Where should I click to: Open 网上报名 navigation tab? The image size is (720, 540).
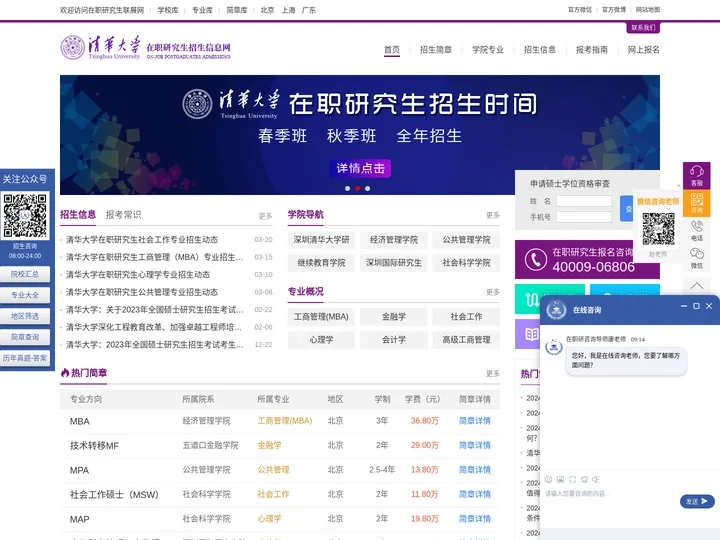tap(643, 50)
